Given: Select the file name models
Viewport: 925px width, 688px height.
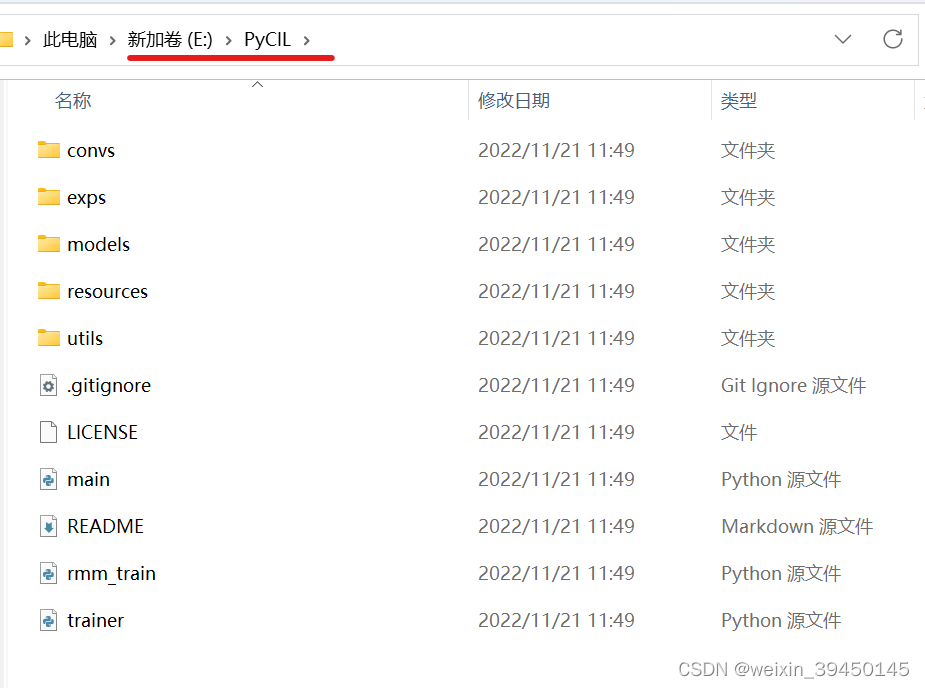Looking at the screenshot, I should (x=99, y=244).
